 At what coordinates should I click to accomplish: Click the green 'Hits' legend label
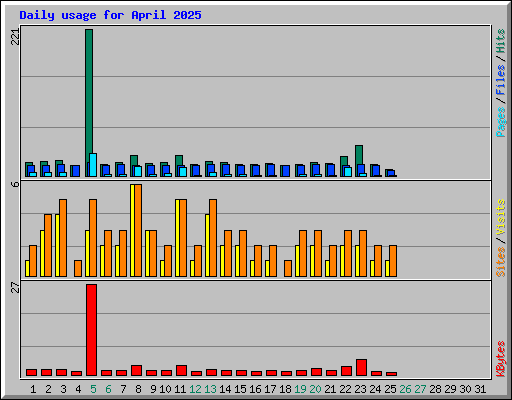click(x=501, y=41)
